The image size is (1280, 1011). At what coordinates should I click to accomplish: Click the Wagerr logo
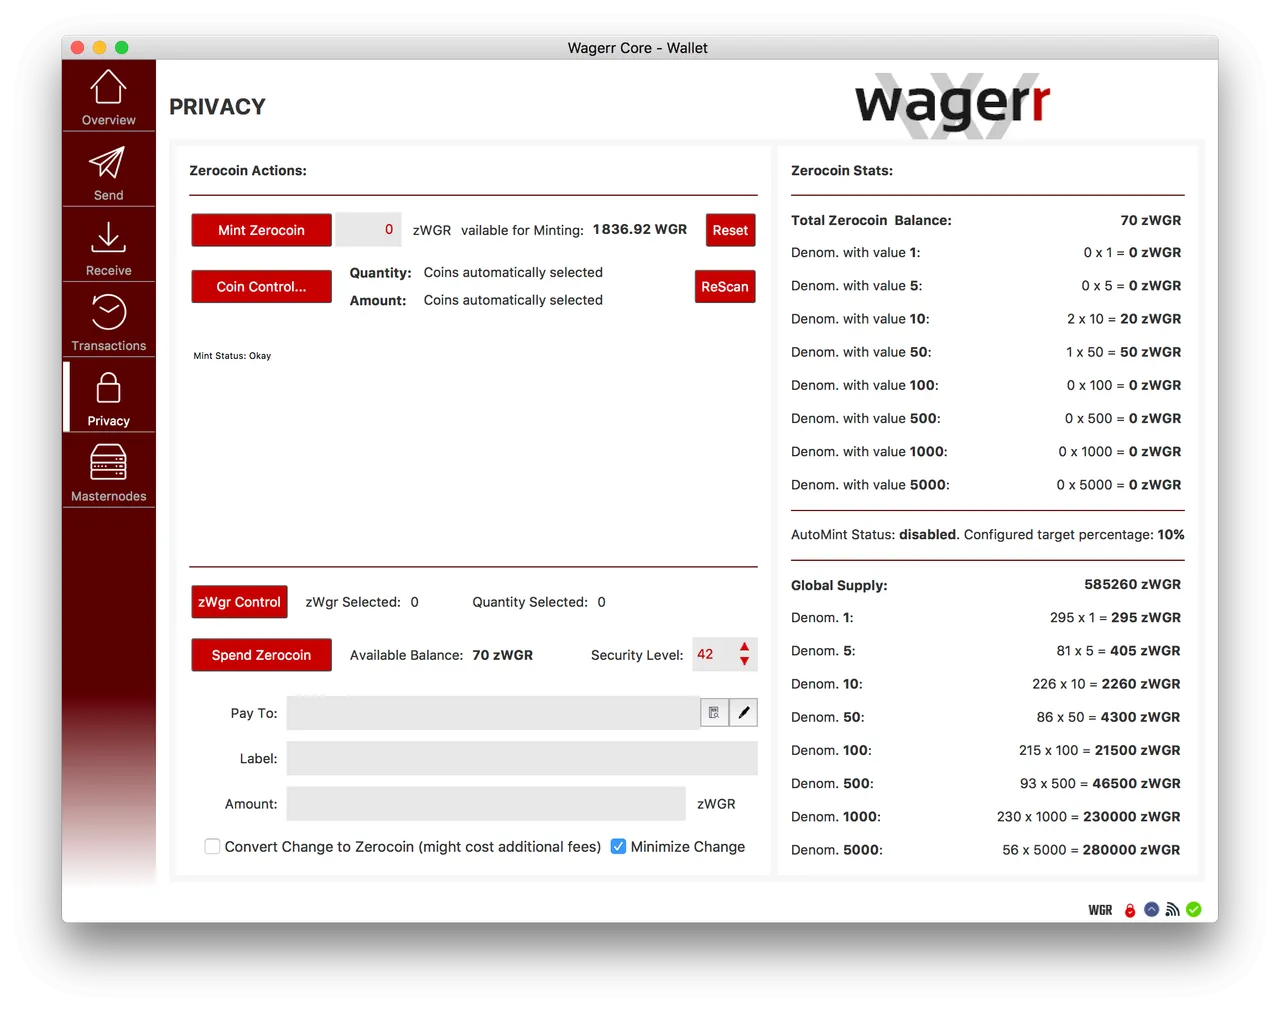click(952, 104)
